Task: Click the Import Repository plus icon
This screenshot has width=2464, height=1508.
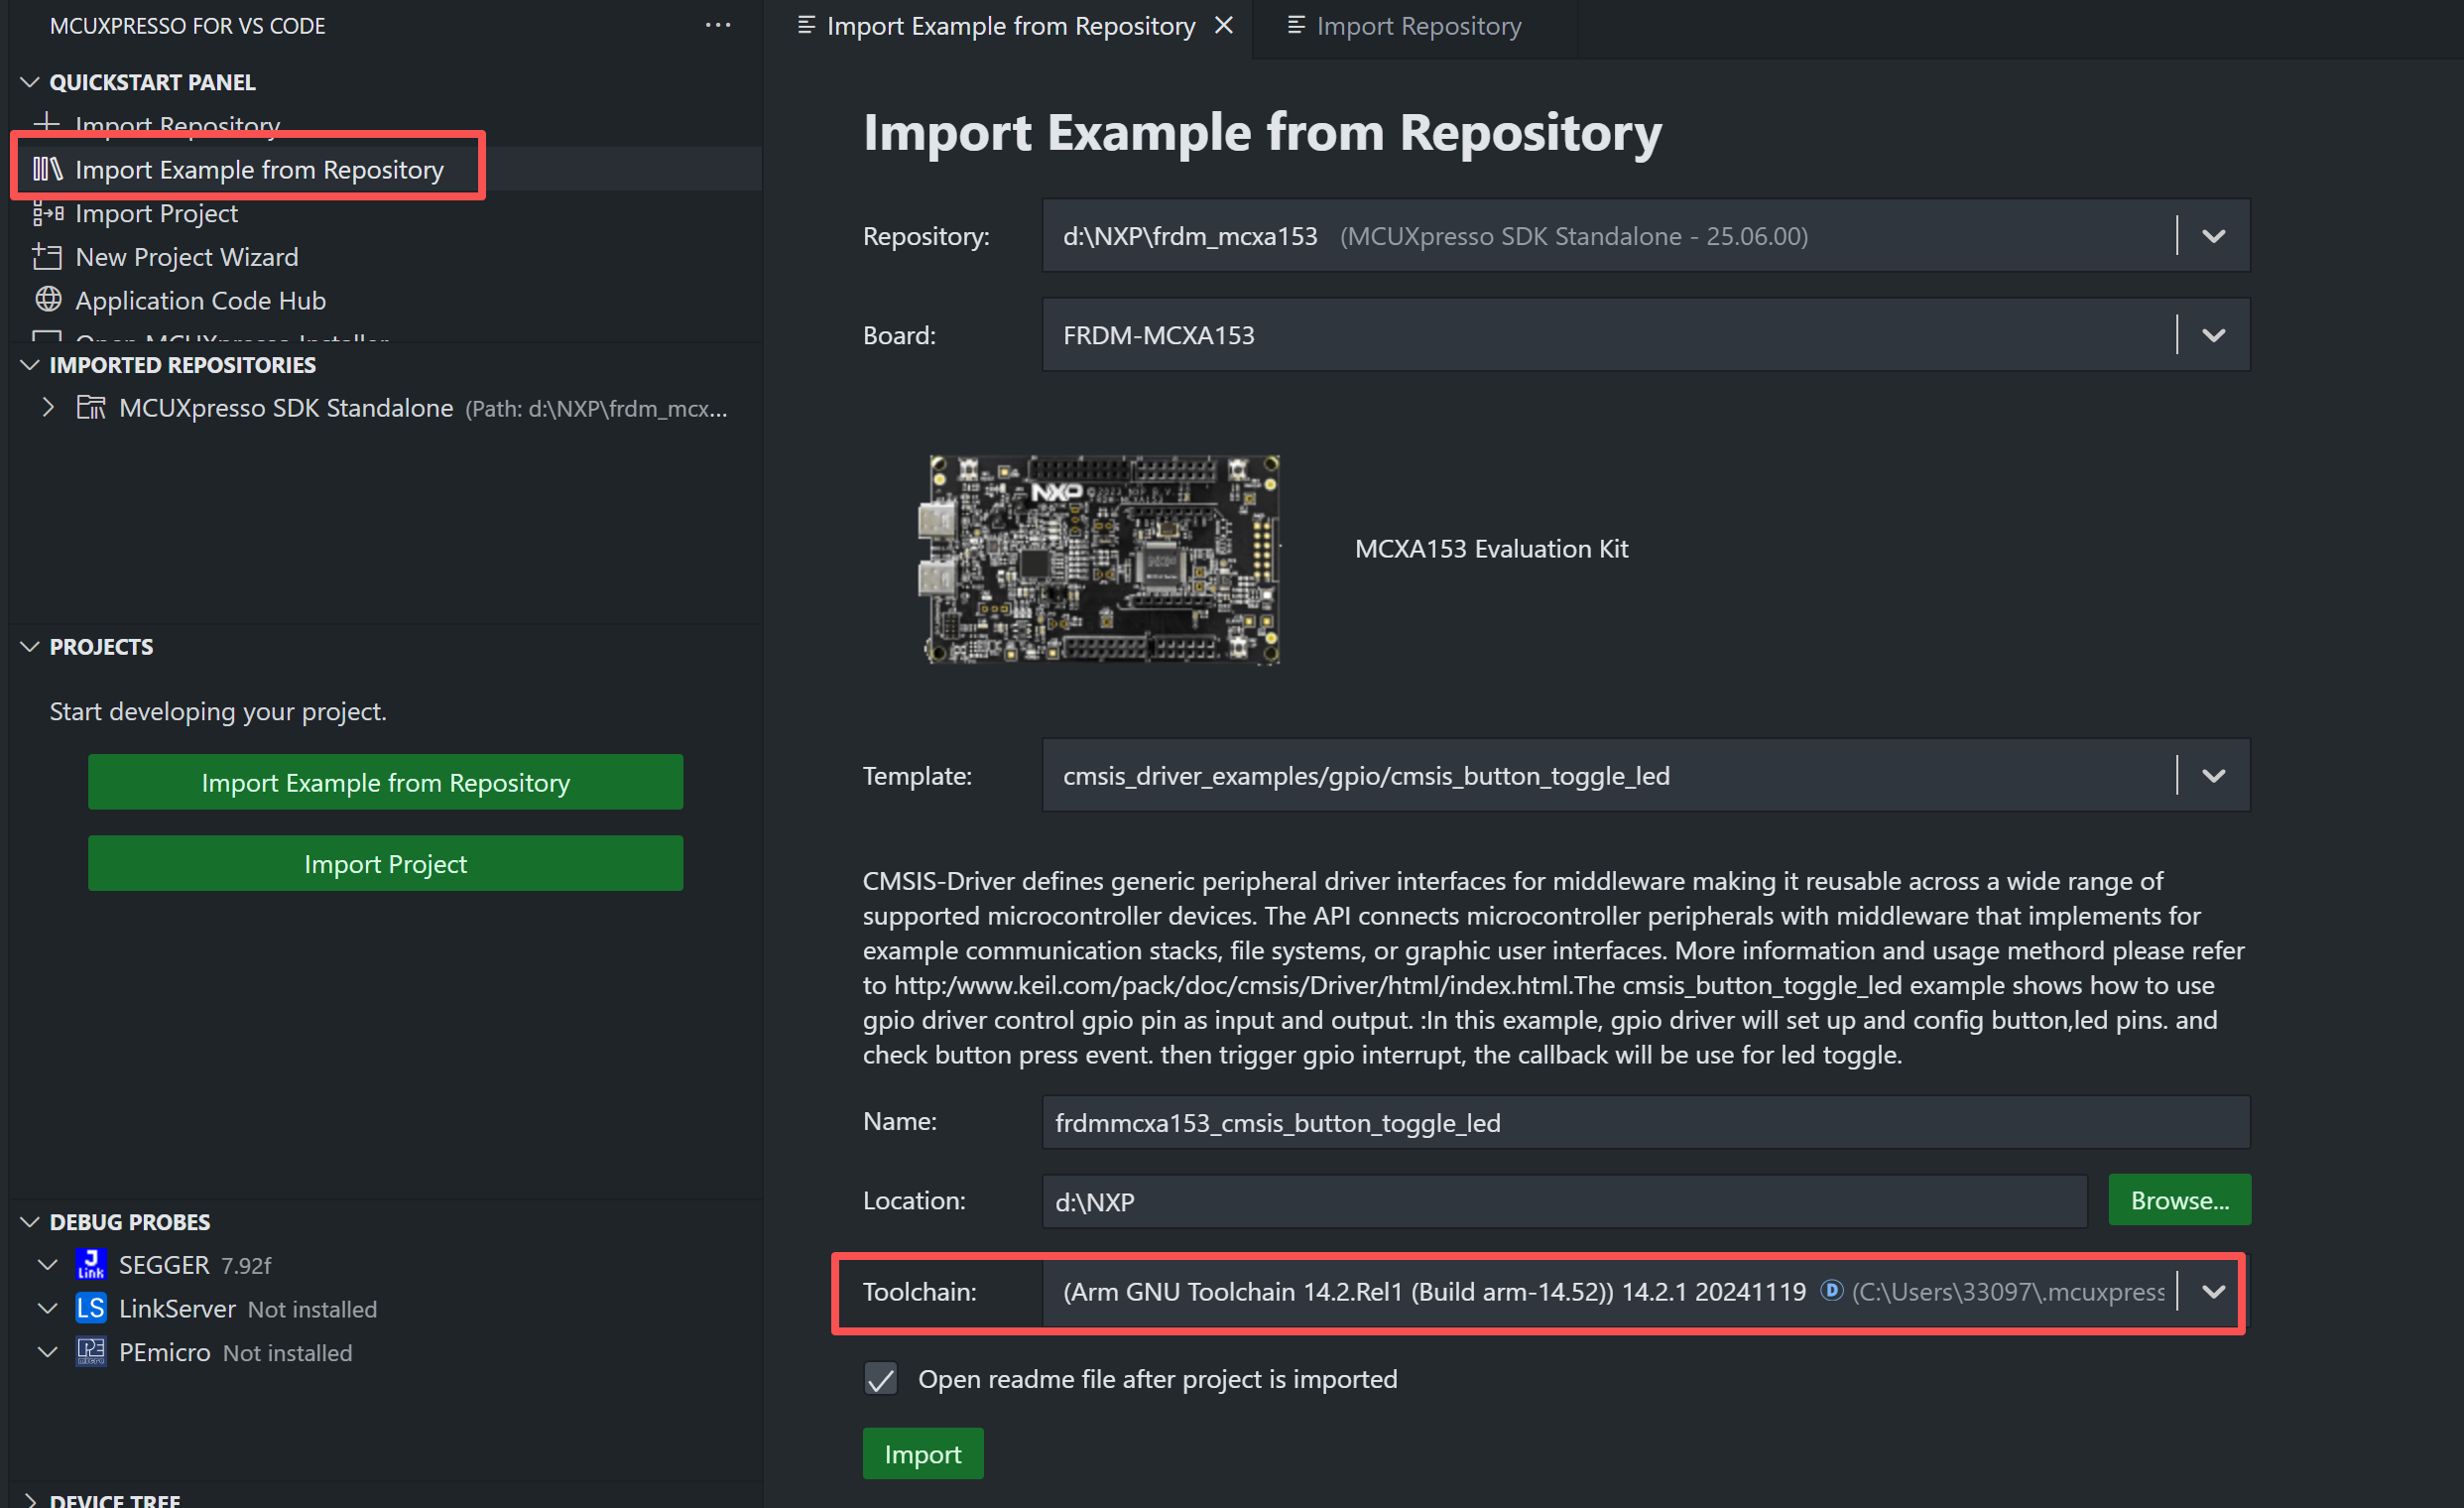Action: (x=47, y=123)
